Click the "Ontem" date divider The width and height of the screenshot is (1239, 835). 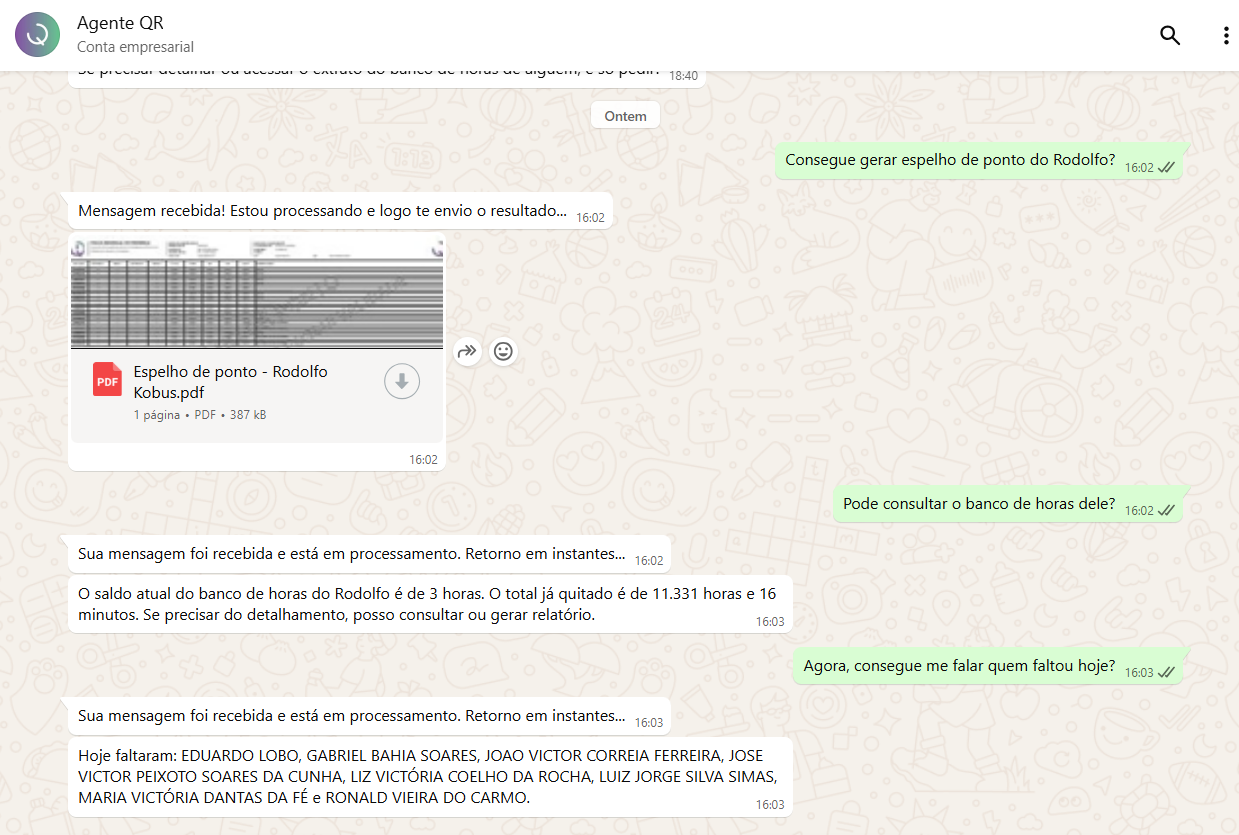(x=625, y=116)
